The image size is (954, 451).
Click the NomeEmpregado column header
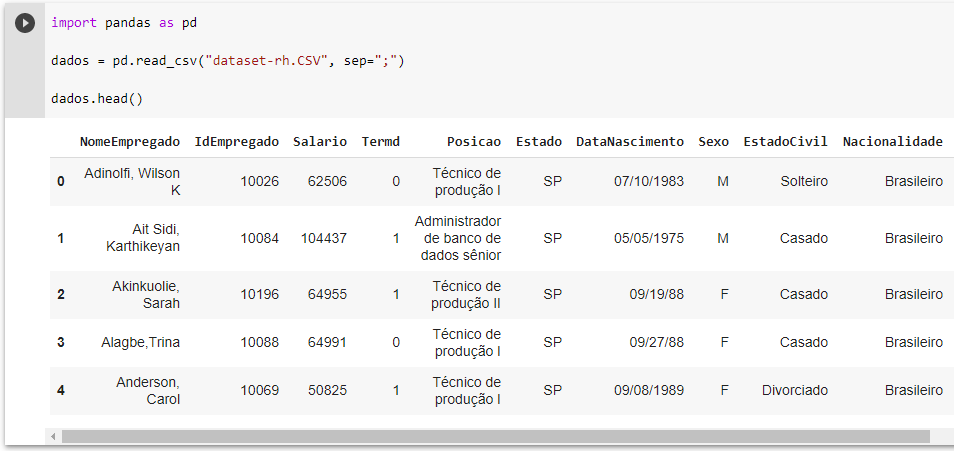tap(130, 141)
